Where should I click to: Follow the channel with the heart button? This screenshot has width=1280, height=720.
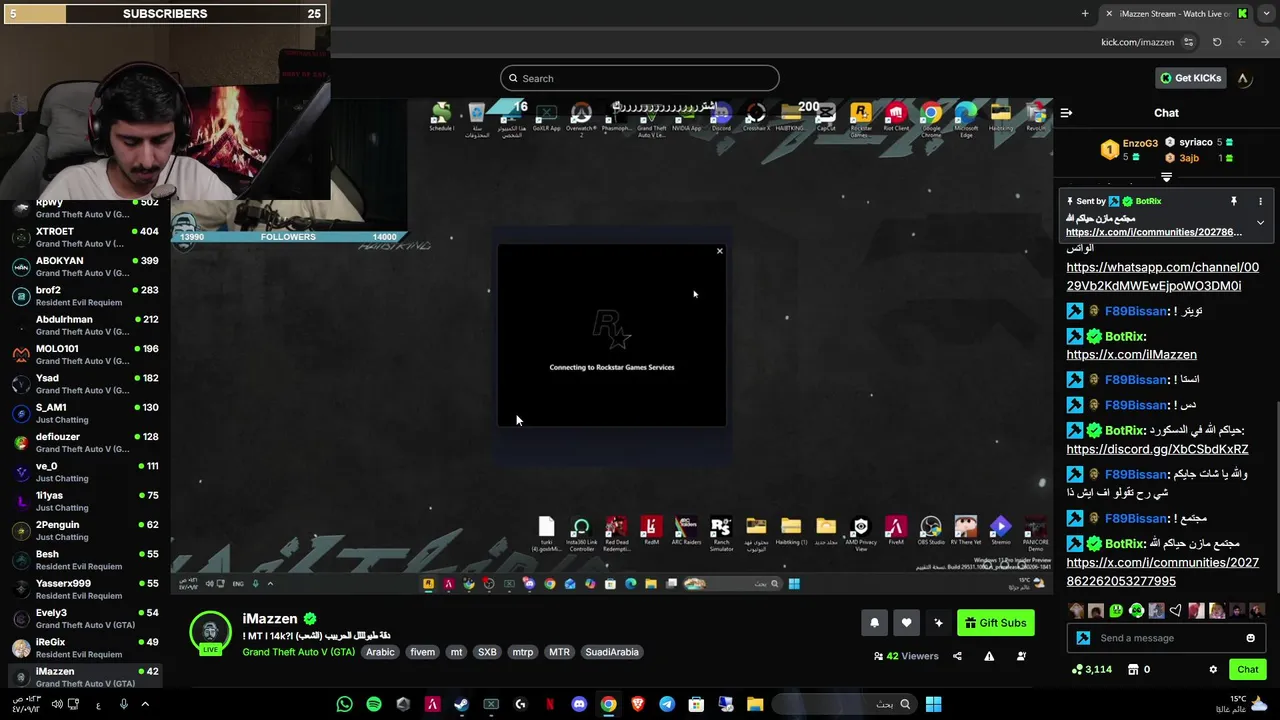906,623
